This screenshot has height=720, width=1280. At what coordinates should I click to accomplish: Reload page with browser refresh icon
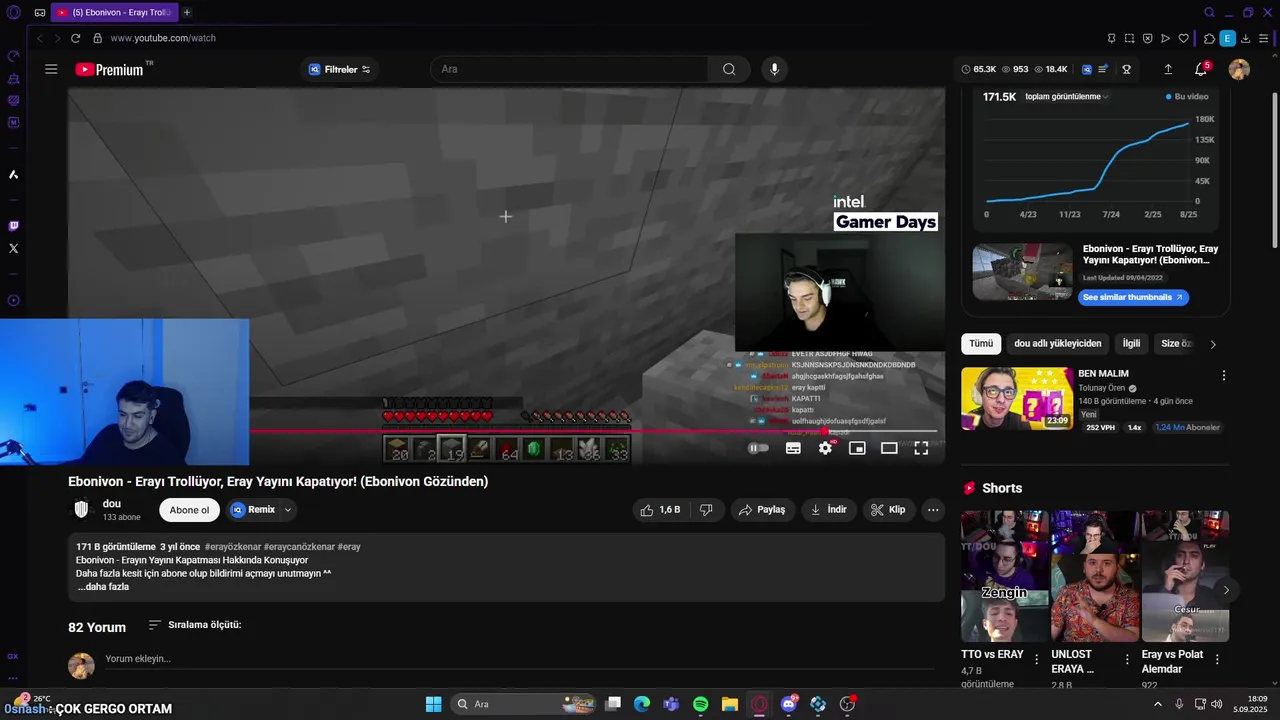tap(75, 38)
